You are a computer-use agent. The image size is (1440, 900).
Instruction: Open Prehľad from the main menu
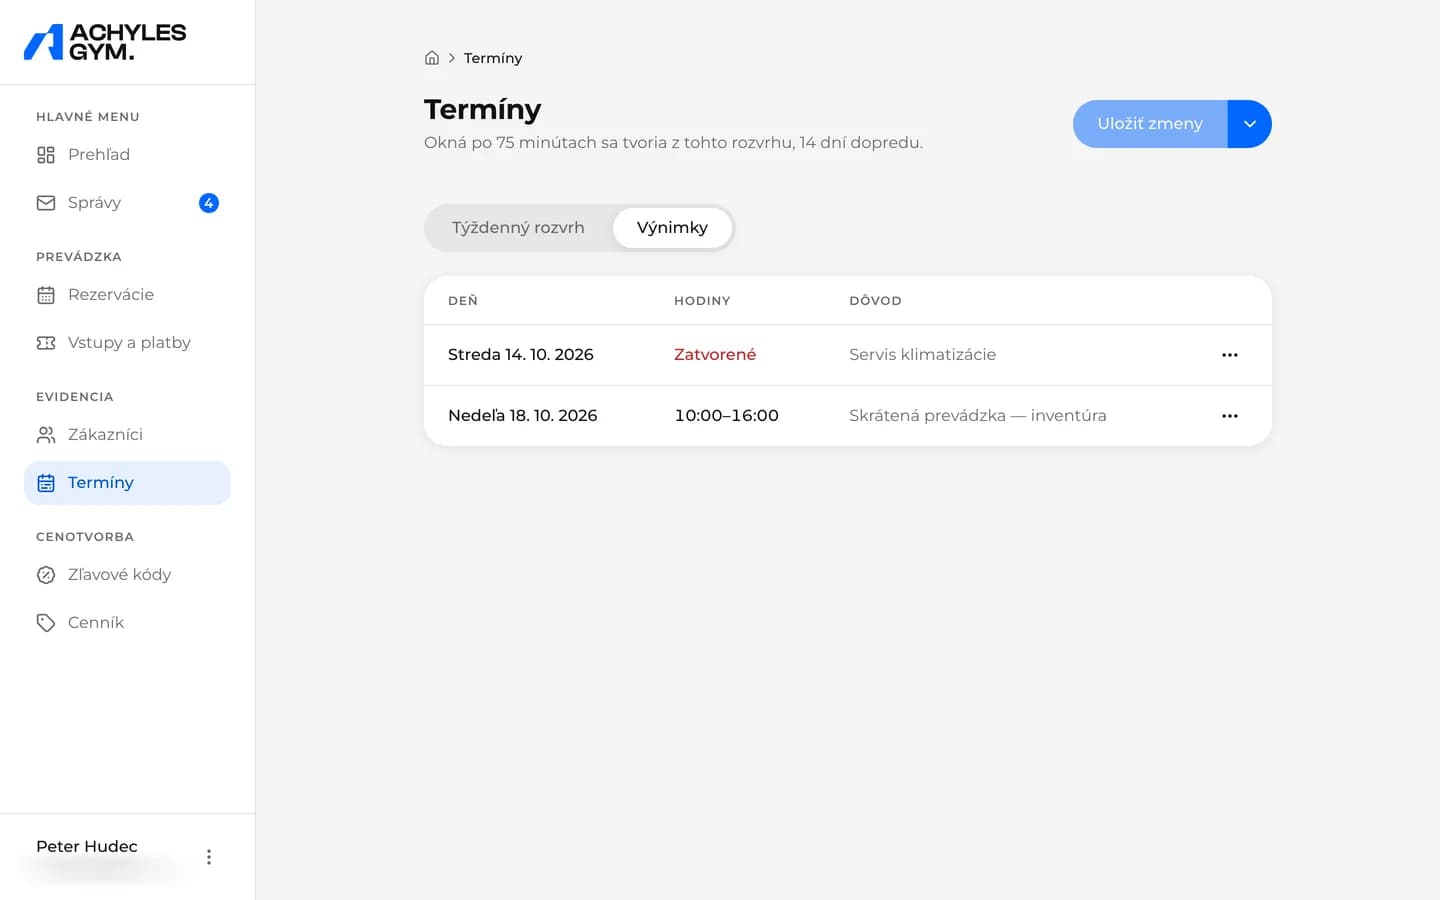point(127,155)
